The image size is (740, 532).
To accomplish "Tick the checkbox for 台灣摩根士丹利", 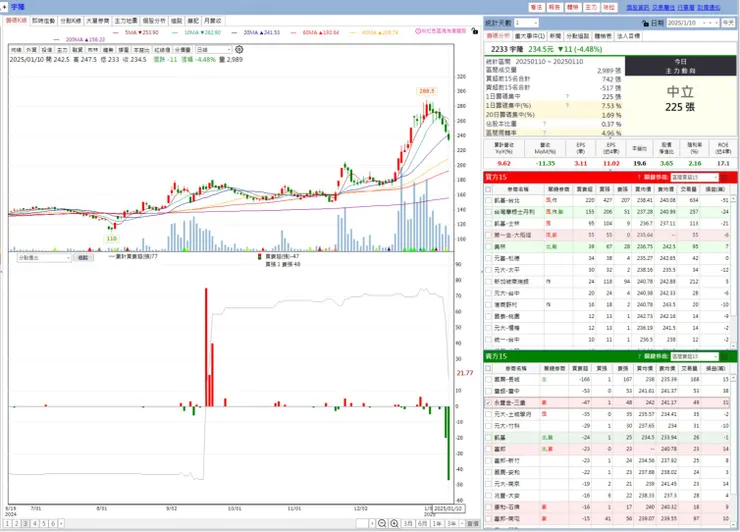I will tap(488, 212).
